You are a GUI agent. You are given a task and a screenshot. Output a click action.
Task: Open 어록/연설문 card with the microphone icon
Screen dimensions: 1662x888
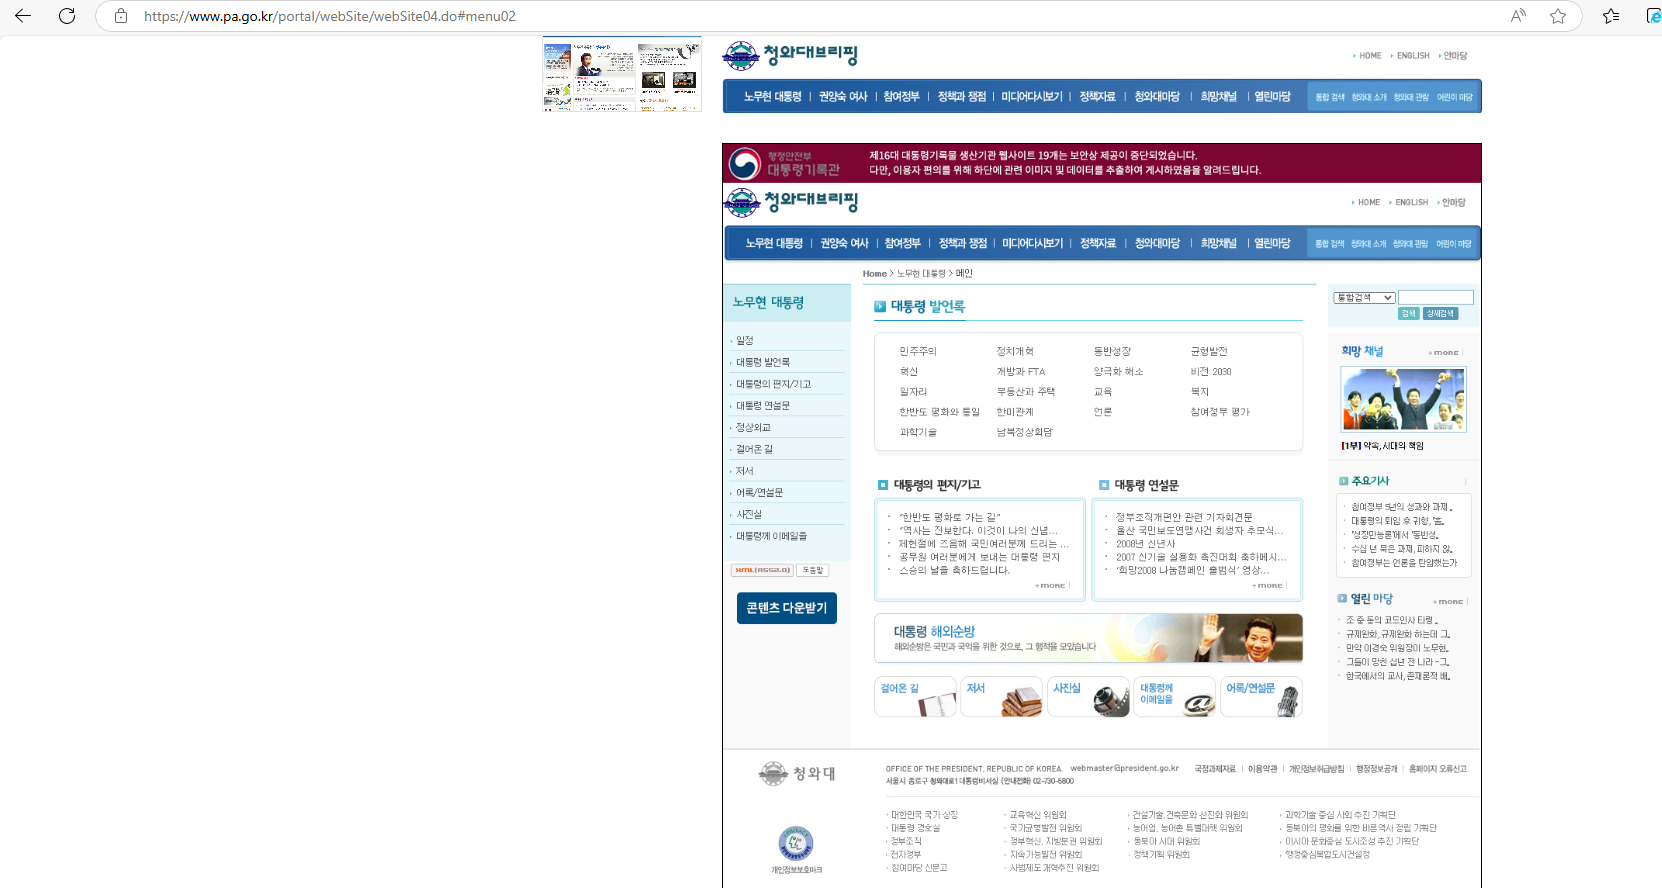(x=1261, y=697)
